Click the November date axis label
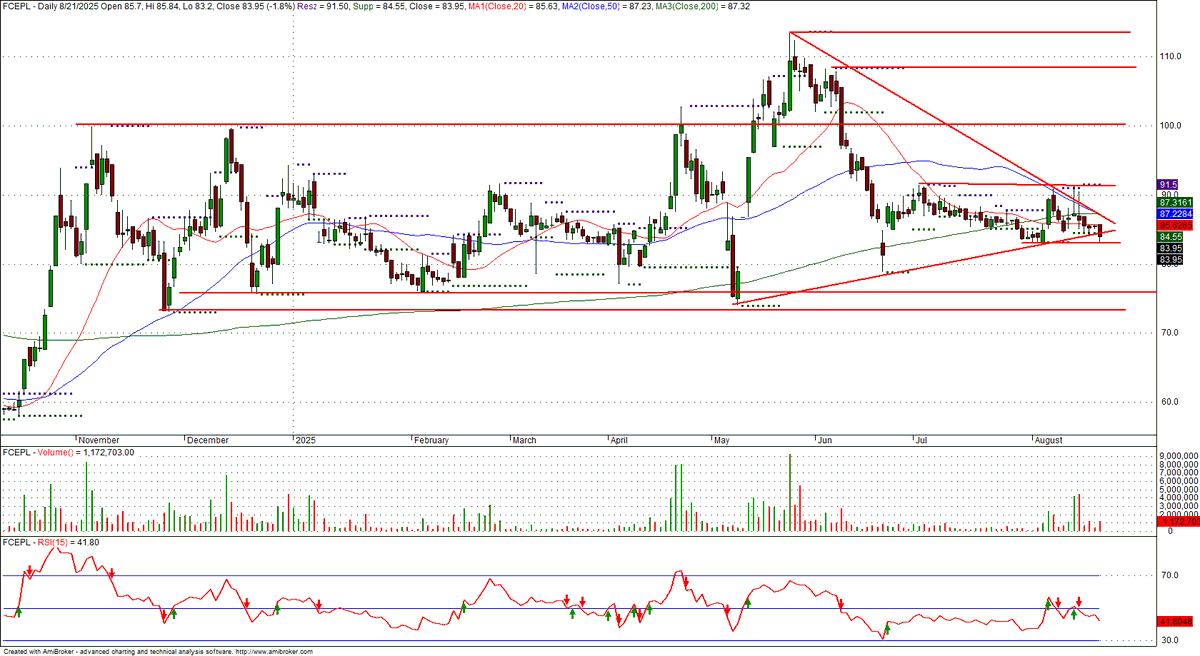1200x656 pixels. 99,440
